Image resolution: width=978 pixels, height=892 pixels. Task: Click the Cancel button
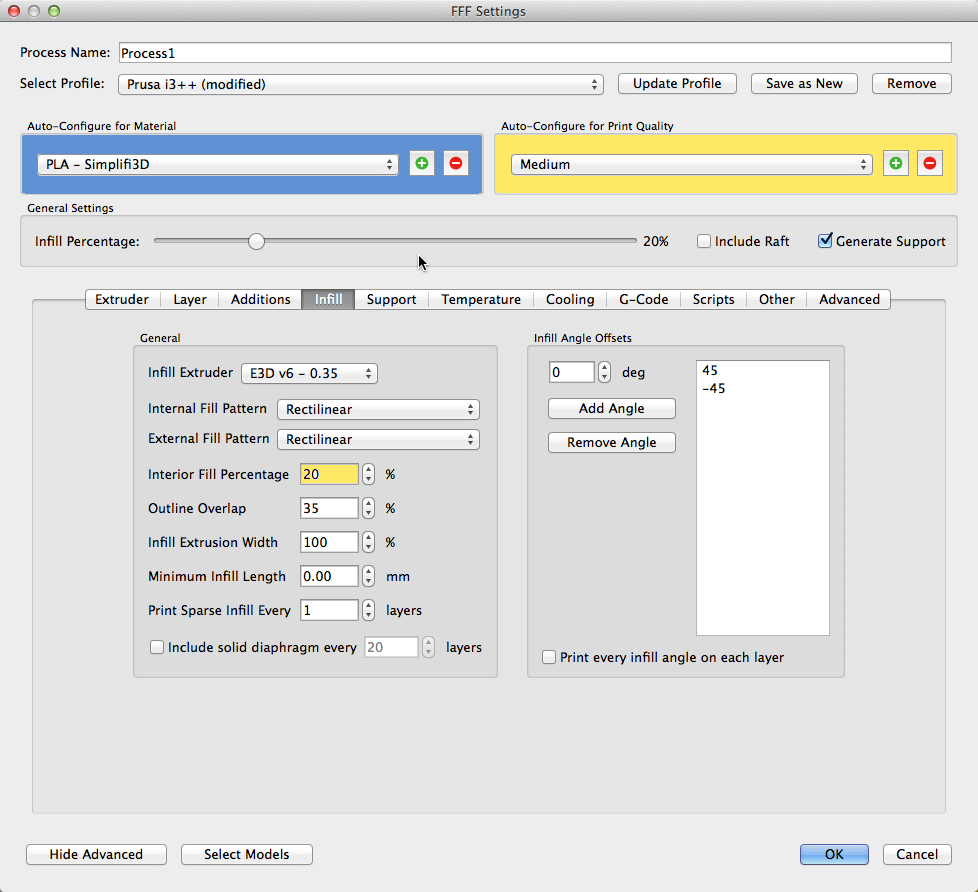[917, 855]
